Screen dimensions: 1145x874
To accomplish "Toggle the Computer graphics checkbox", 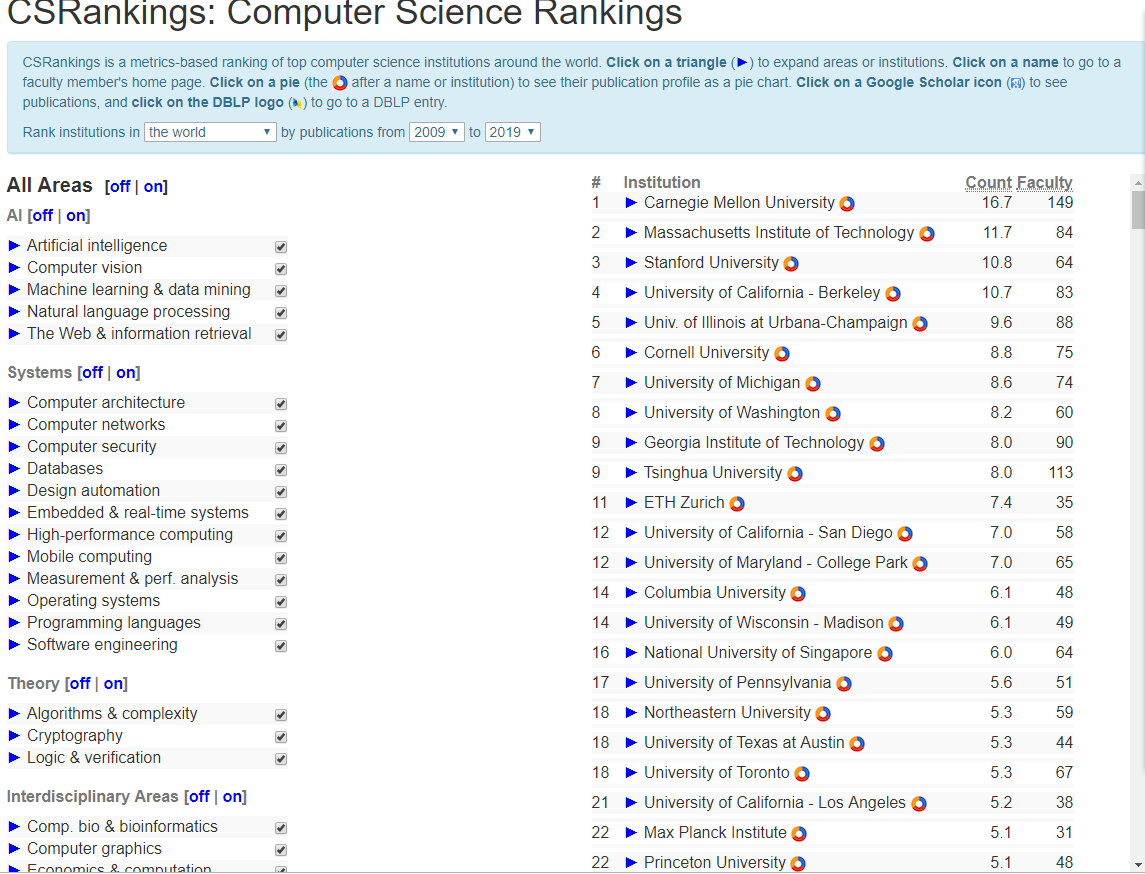I will tap(281, 850).
